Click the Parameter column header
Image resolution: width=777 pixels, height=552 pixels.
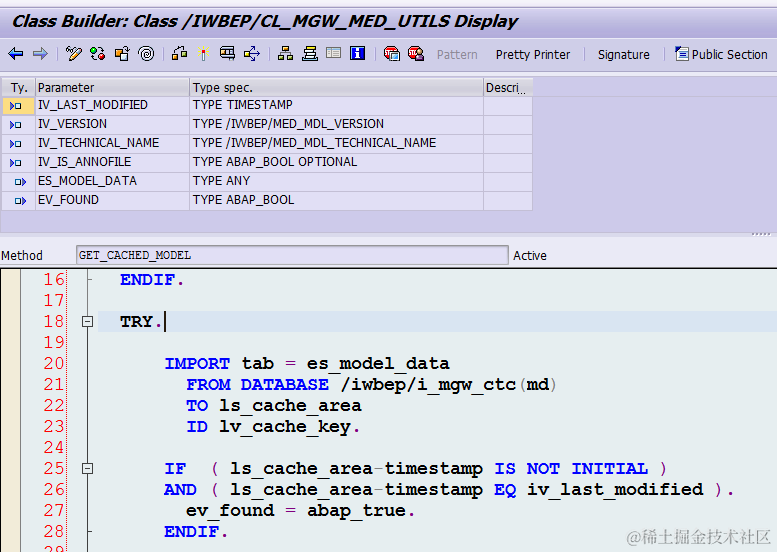pos(112,88)
